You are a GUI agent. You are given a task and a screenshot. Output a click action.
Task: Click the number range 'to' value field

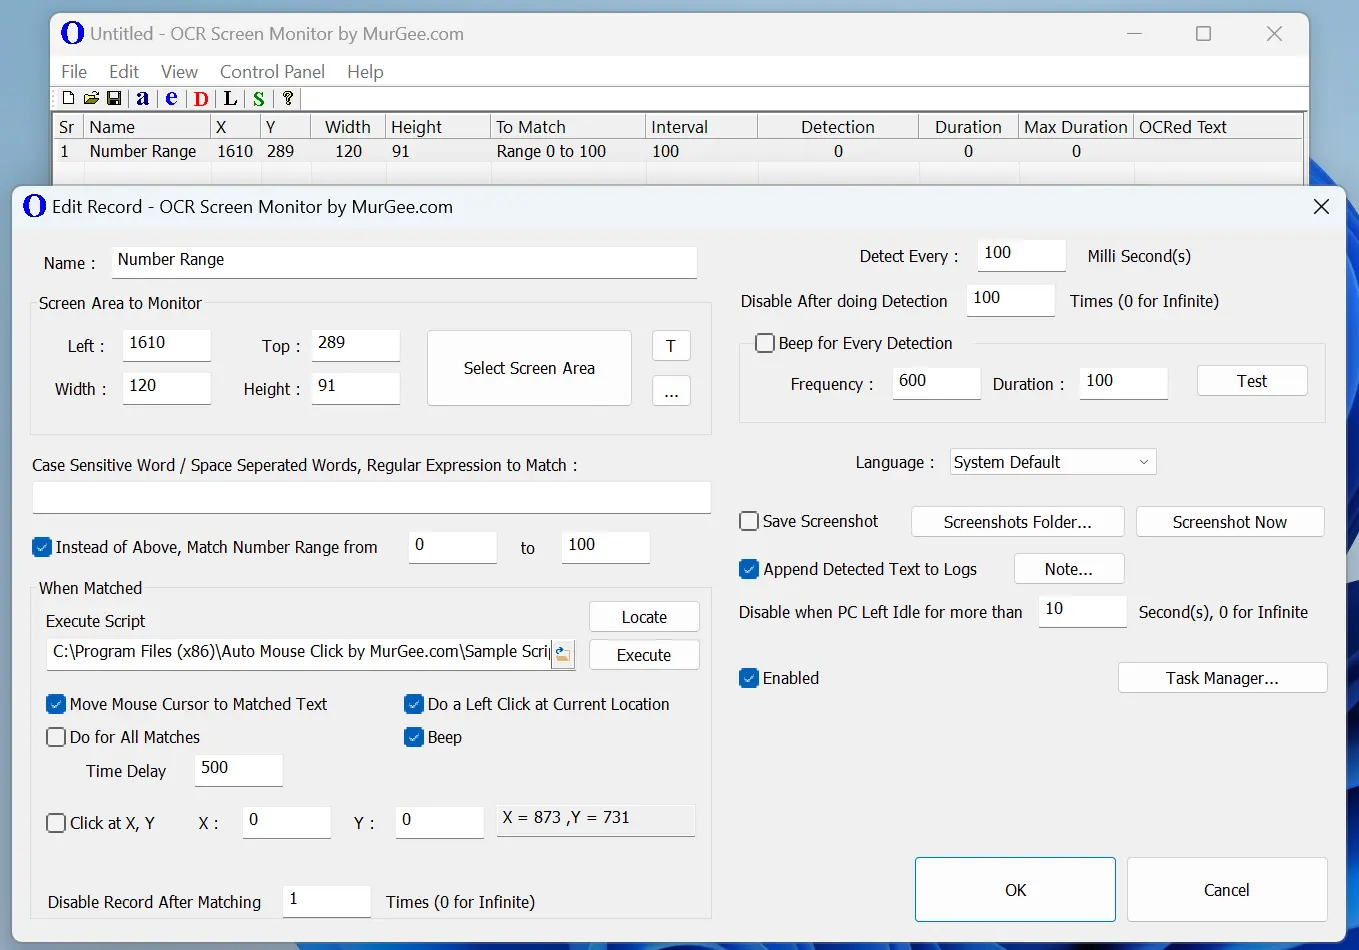click(x=606, y=547)
